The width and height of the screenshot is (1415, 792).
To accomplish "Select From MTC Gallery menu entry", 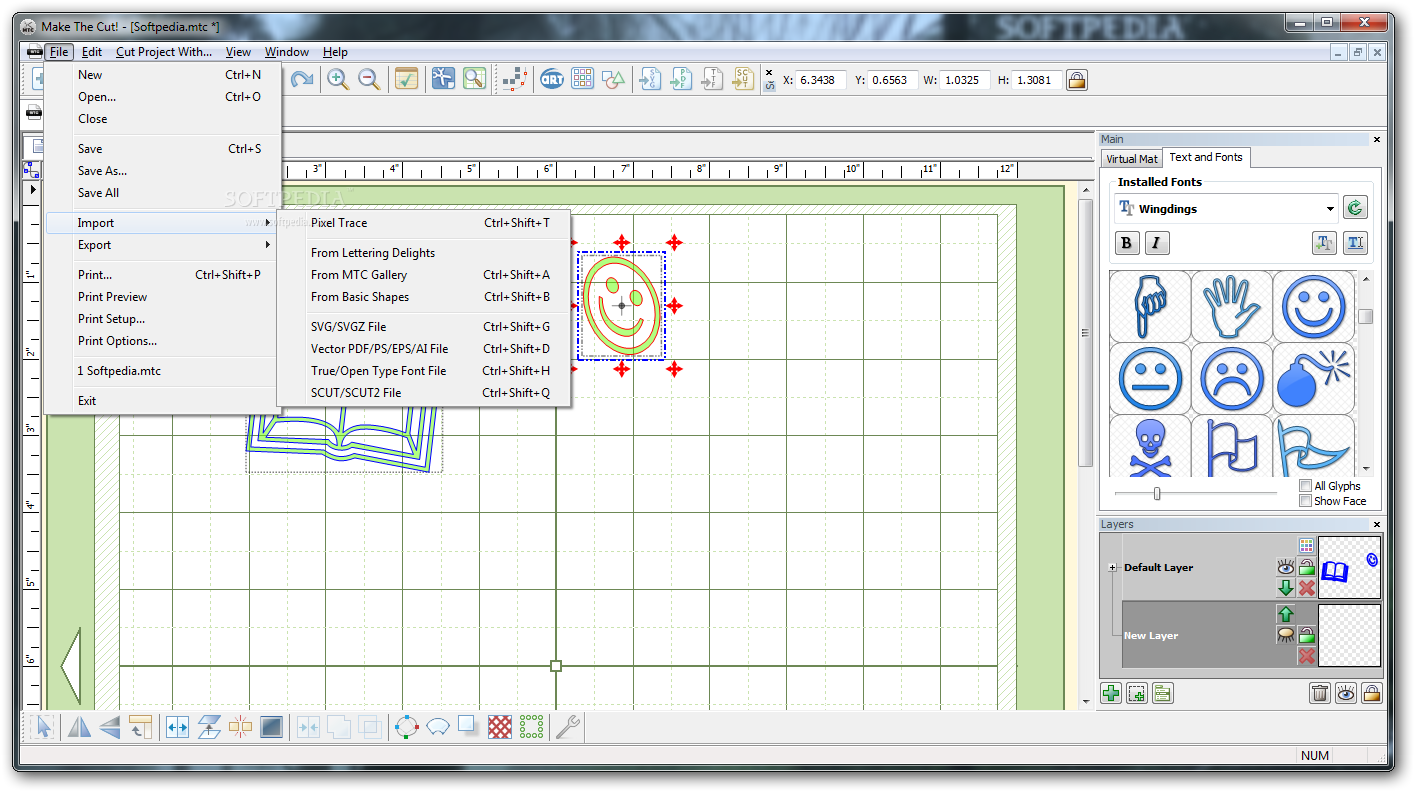I will tap(424, 275).
